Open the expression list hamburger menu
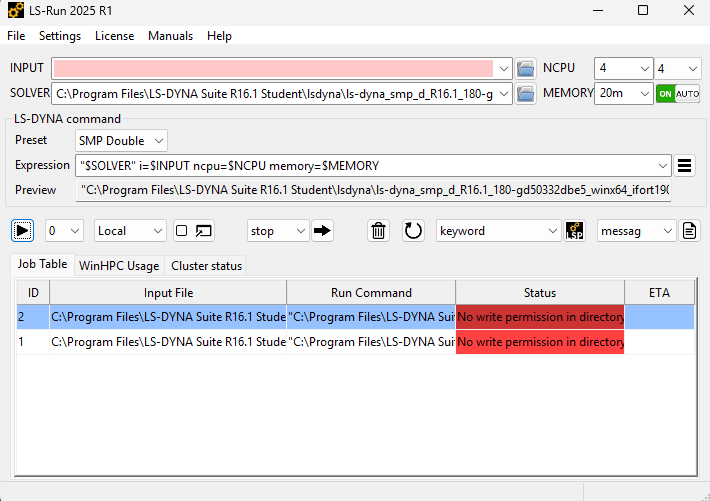This screenshot has width=710, height=501. [684, 166]
